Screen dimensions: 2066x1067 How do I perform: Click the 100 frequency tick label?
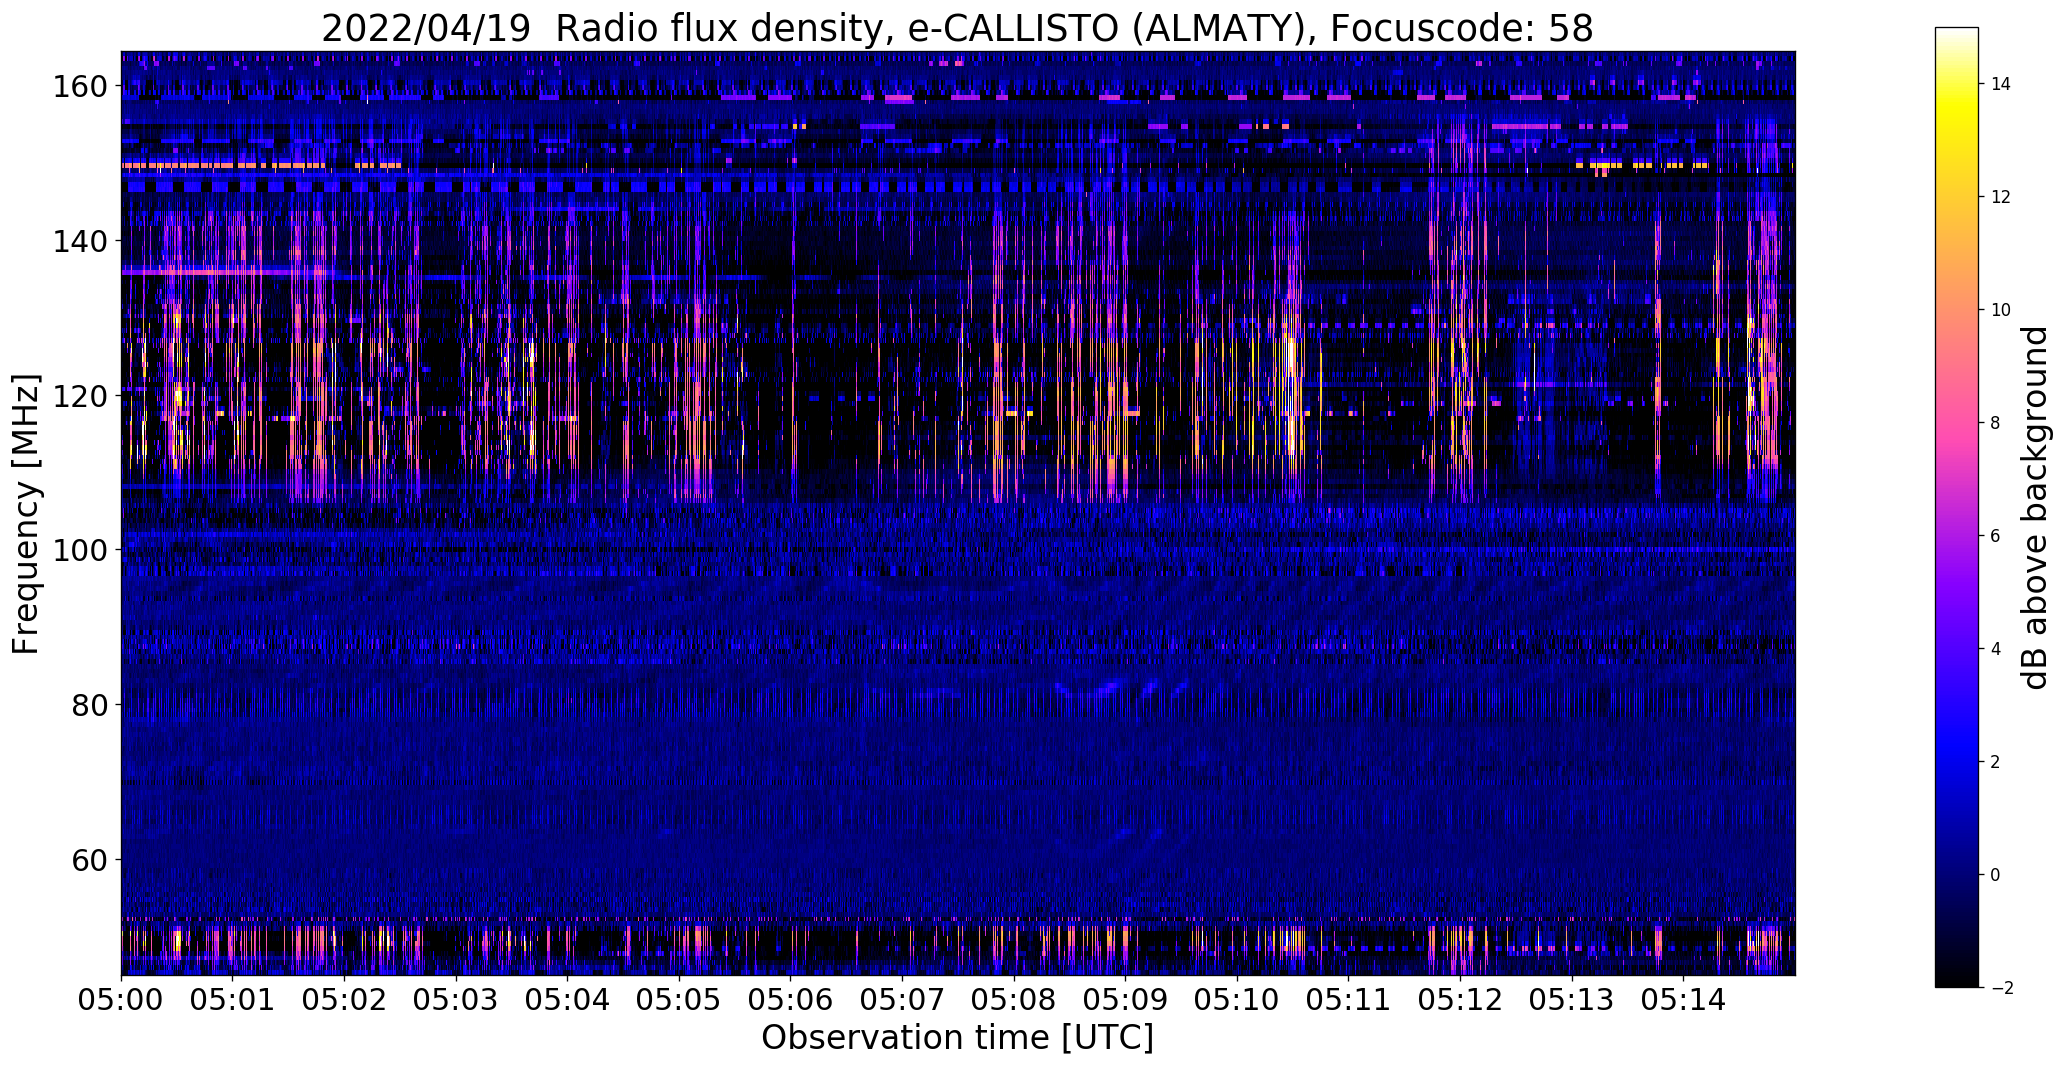(x=79, y=550)
